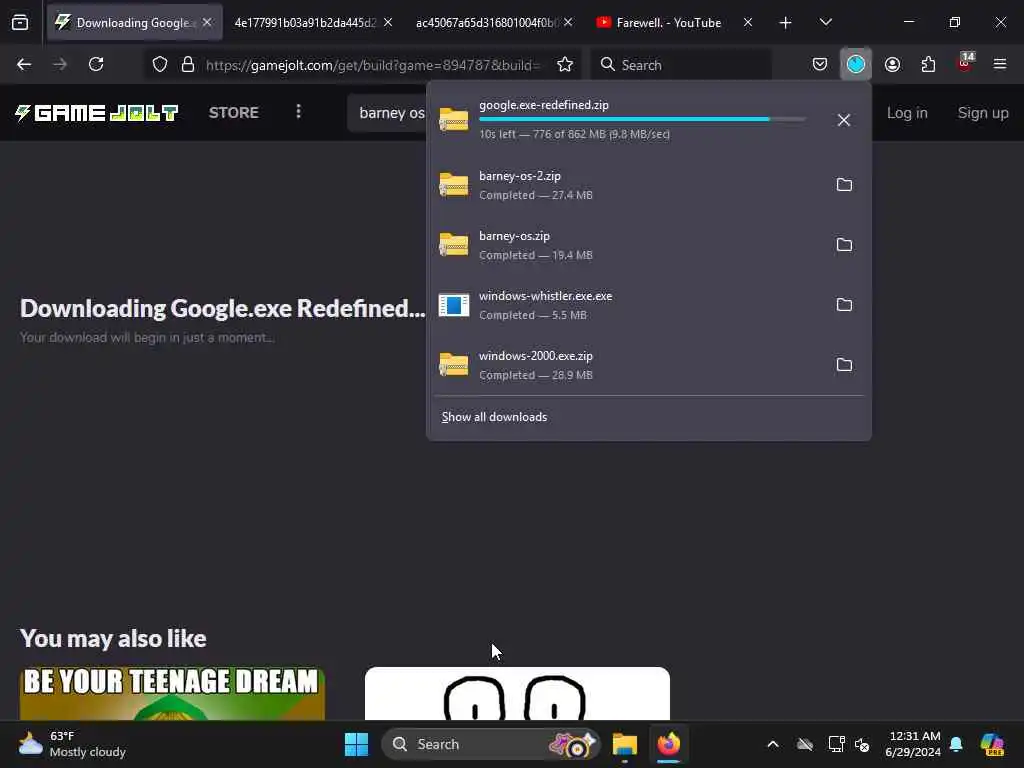Viewport: 1024px width, 768px height.
Task: Click Sign up on Game Jolt
Action: pyautogui.click(x=983, y=113)
